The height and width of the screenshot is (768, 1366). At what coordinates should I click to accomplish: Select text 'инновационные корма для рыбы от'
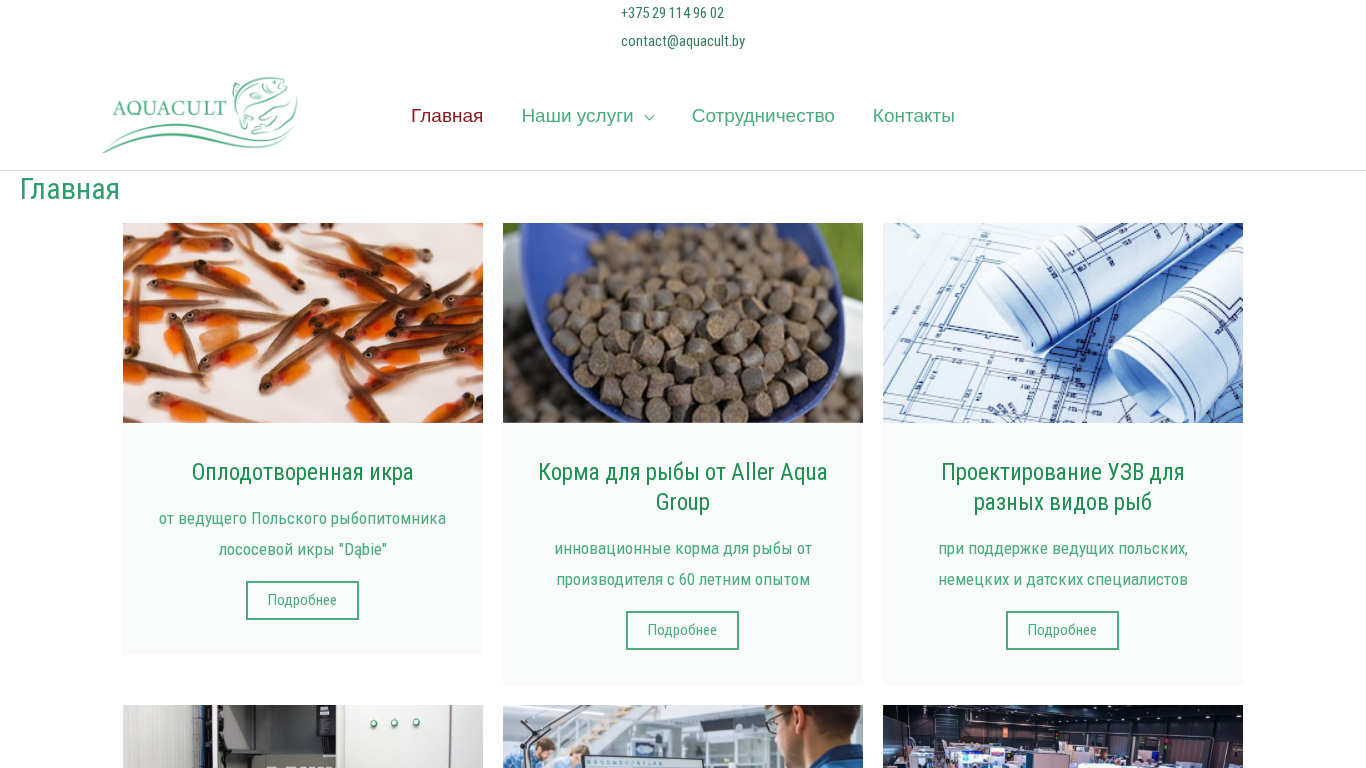(683, 549)
